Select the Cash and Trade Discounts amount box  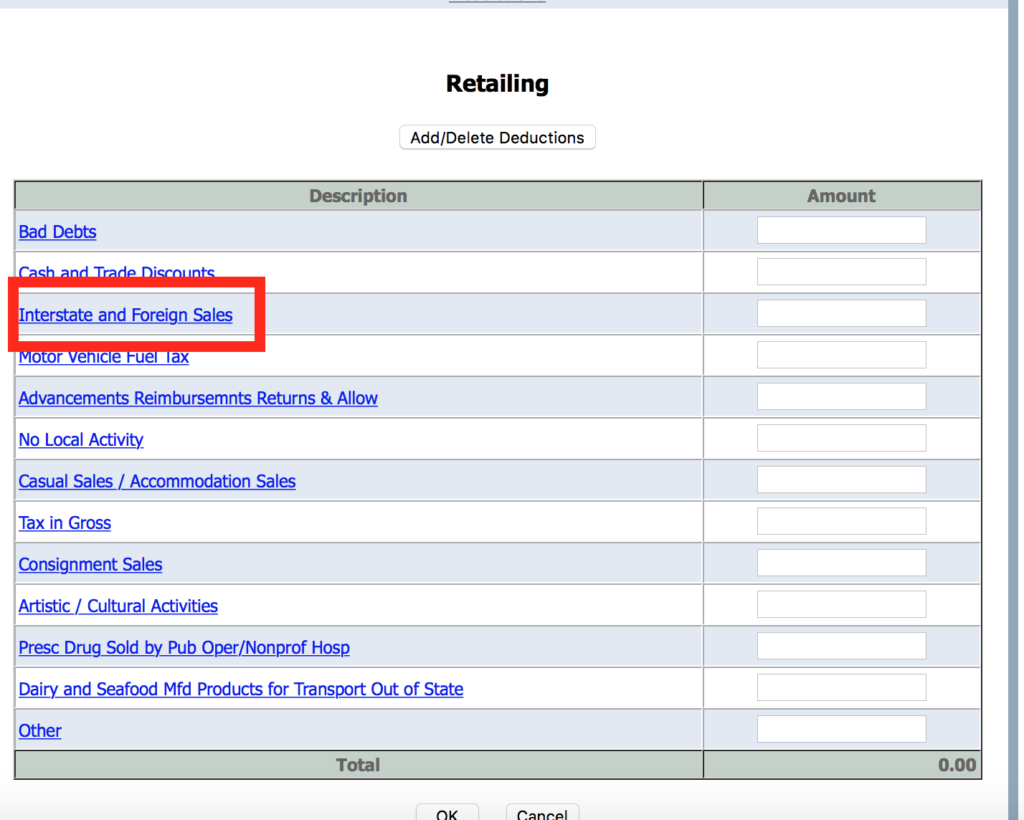tap(841, 272)
